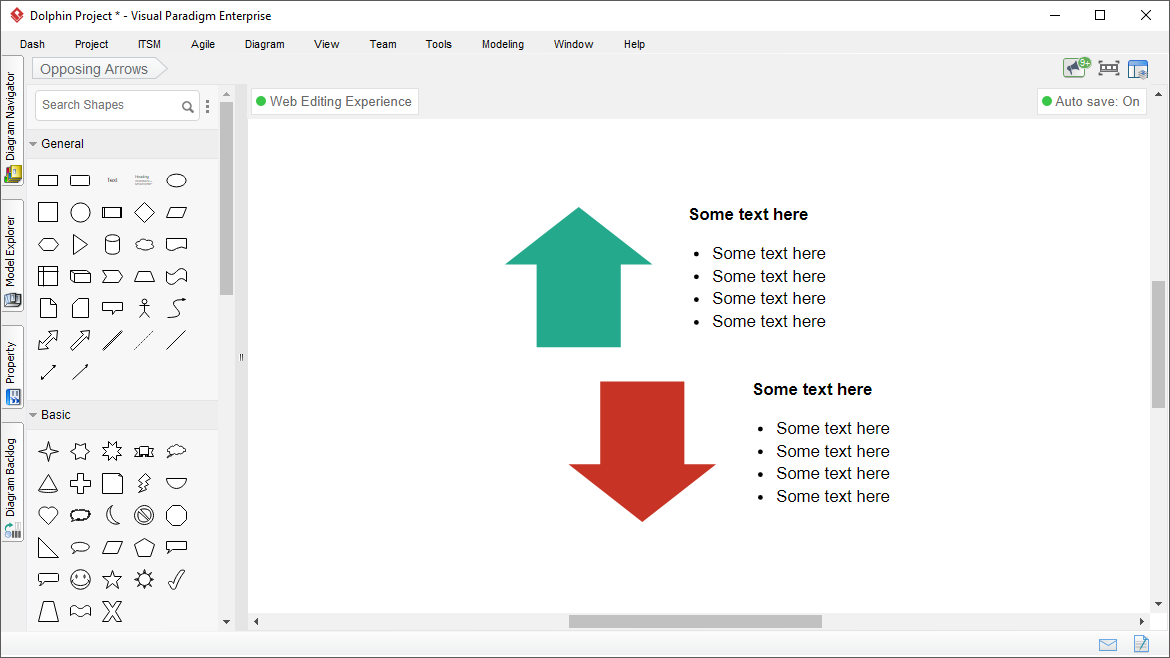Pick the Rectangle shape in the General palette
The width and height of the screenshot is (1170, 658).
click(x=48, y=181)
